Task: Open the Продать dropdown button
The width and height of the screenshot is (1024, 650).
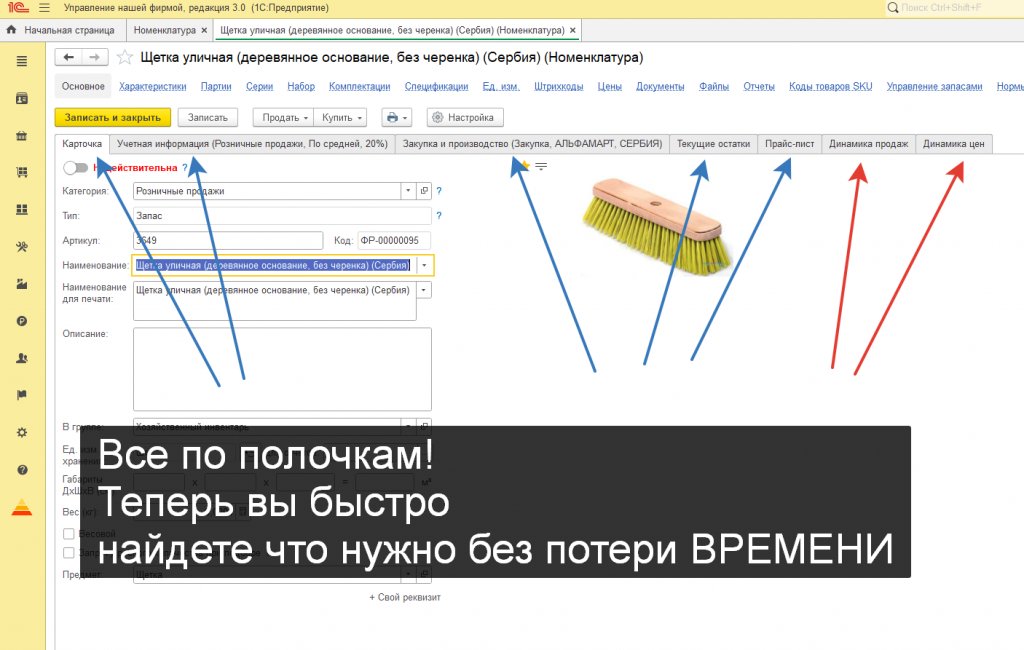Action: 283,118
